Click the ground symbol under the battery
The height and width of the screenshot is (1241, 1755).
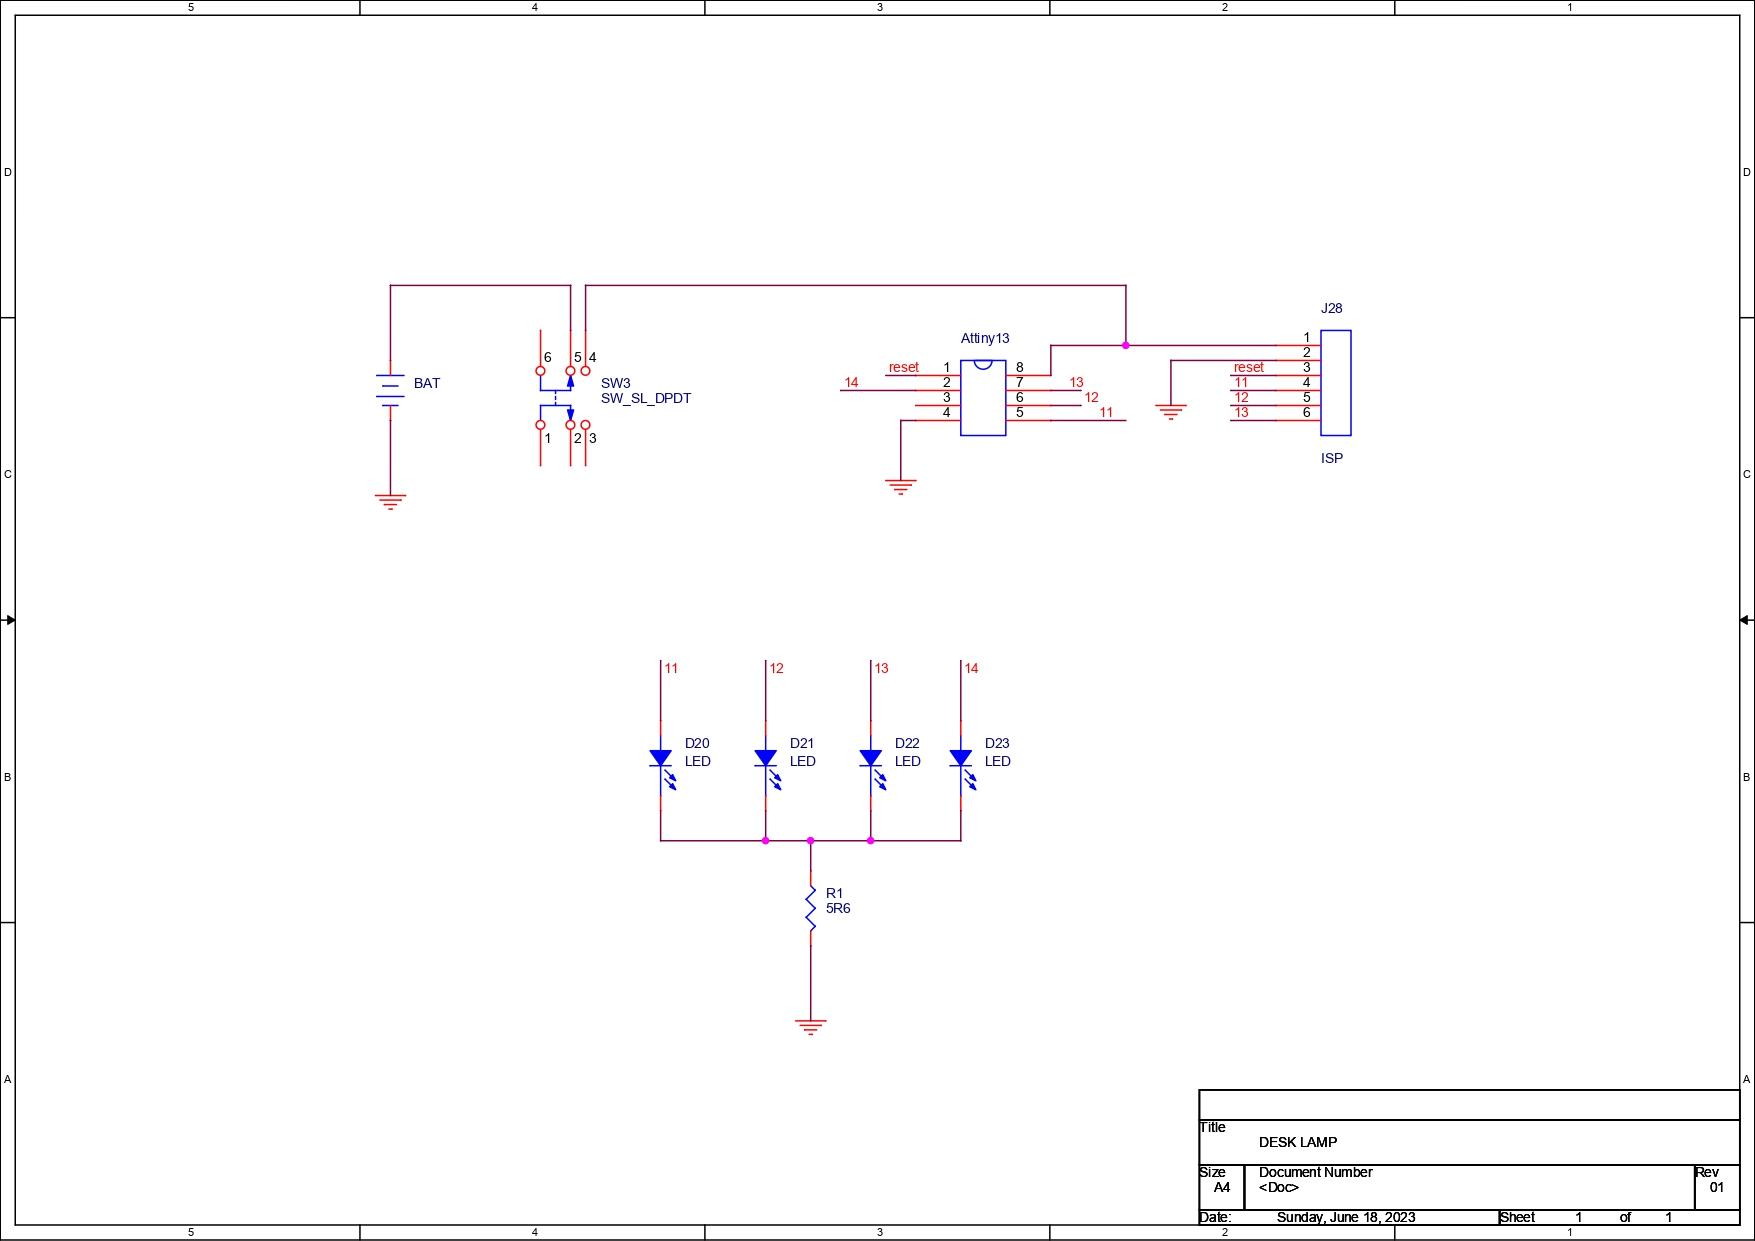click(390, 501)
